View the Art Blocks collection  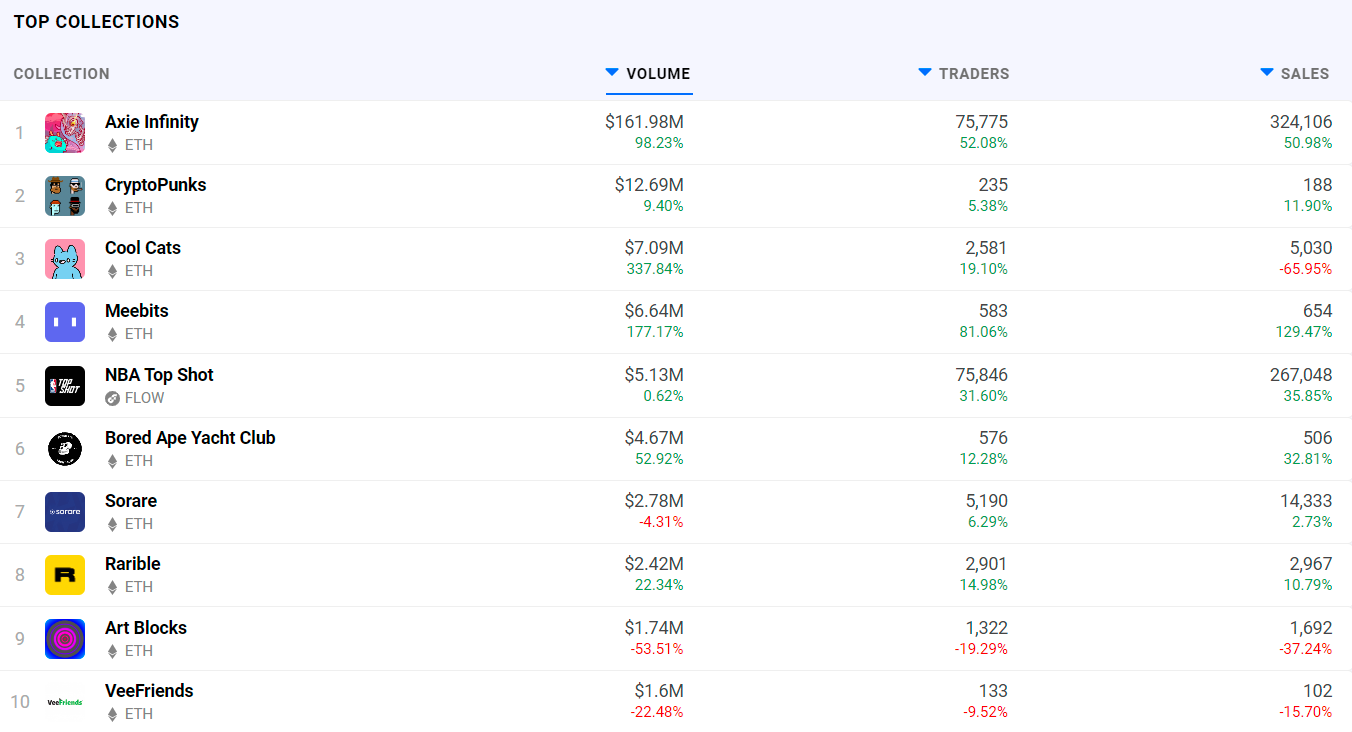(x=146, y=628)
